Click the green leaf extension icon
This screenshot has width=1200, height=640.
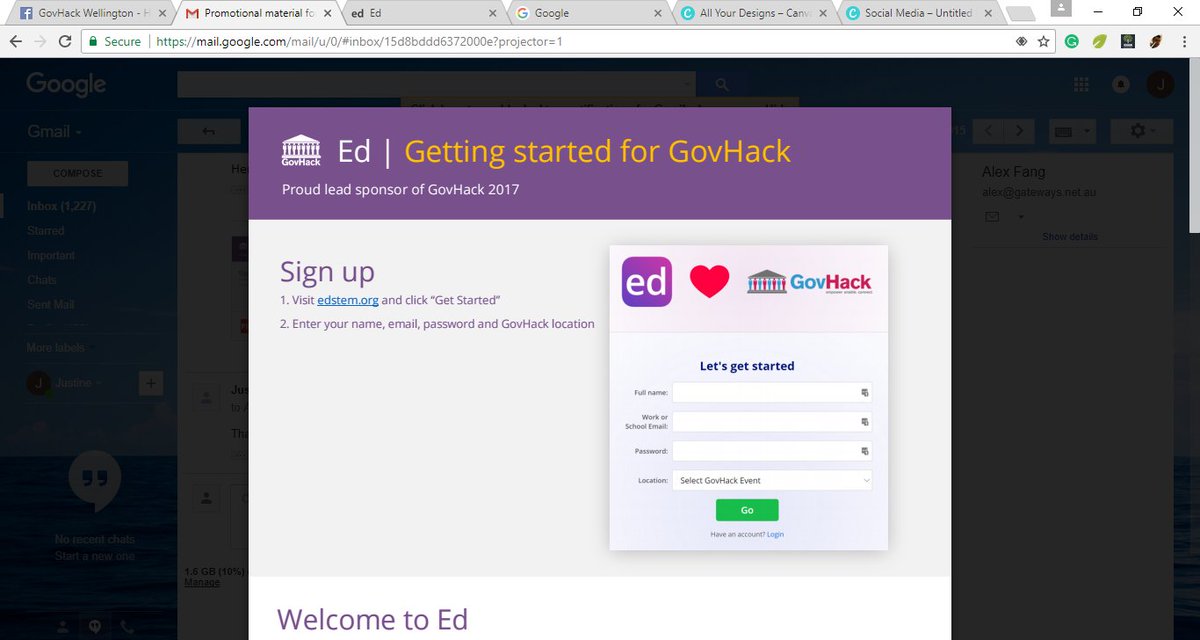(1099, 42)
